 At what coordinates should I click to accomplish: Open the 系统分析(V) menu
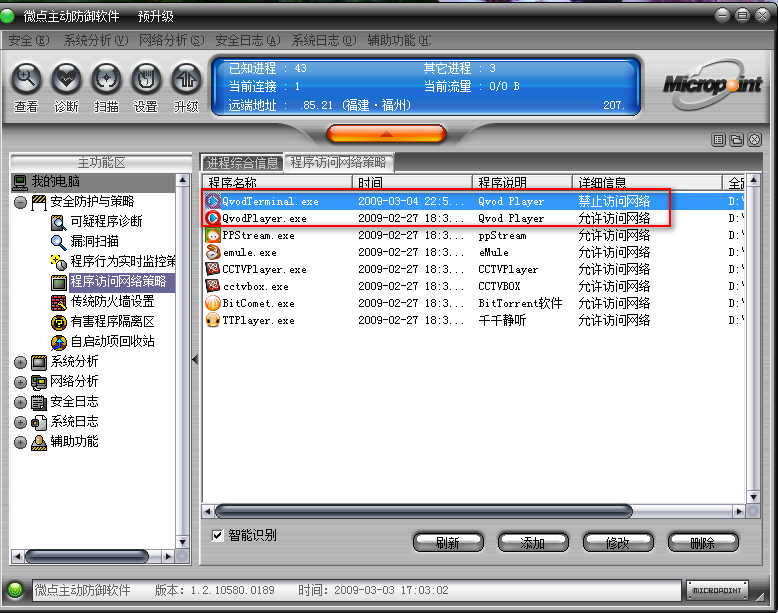[95, 40]
